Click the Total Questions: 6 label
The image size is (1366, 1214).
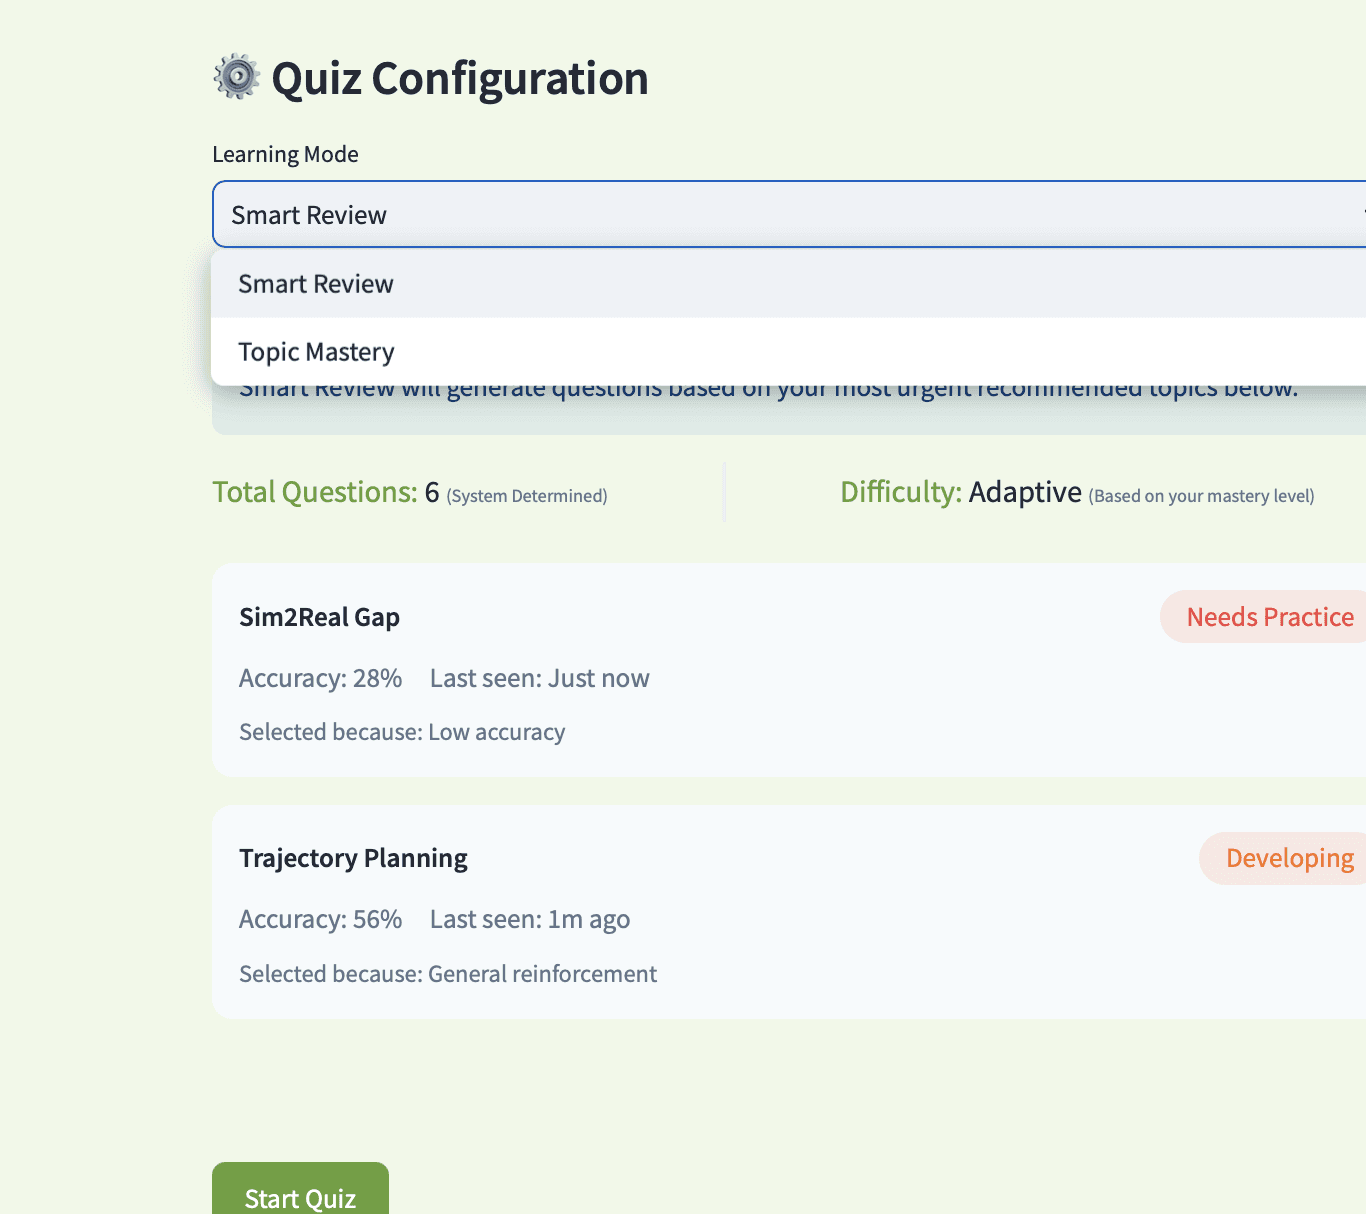(326, 492)
